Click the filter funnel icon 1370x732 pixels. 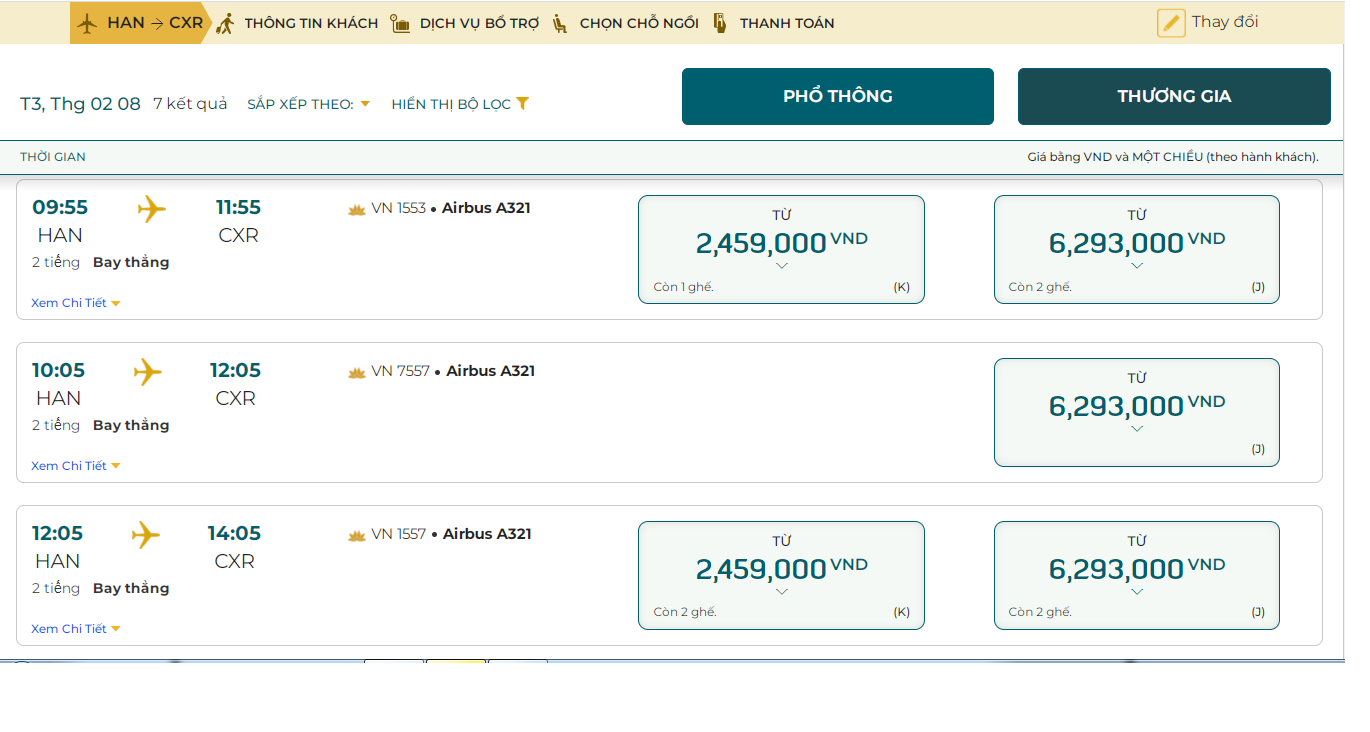522,103
